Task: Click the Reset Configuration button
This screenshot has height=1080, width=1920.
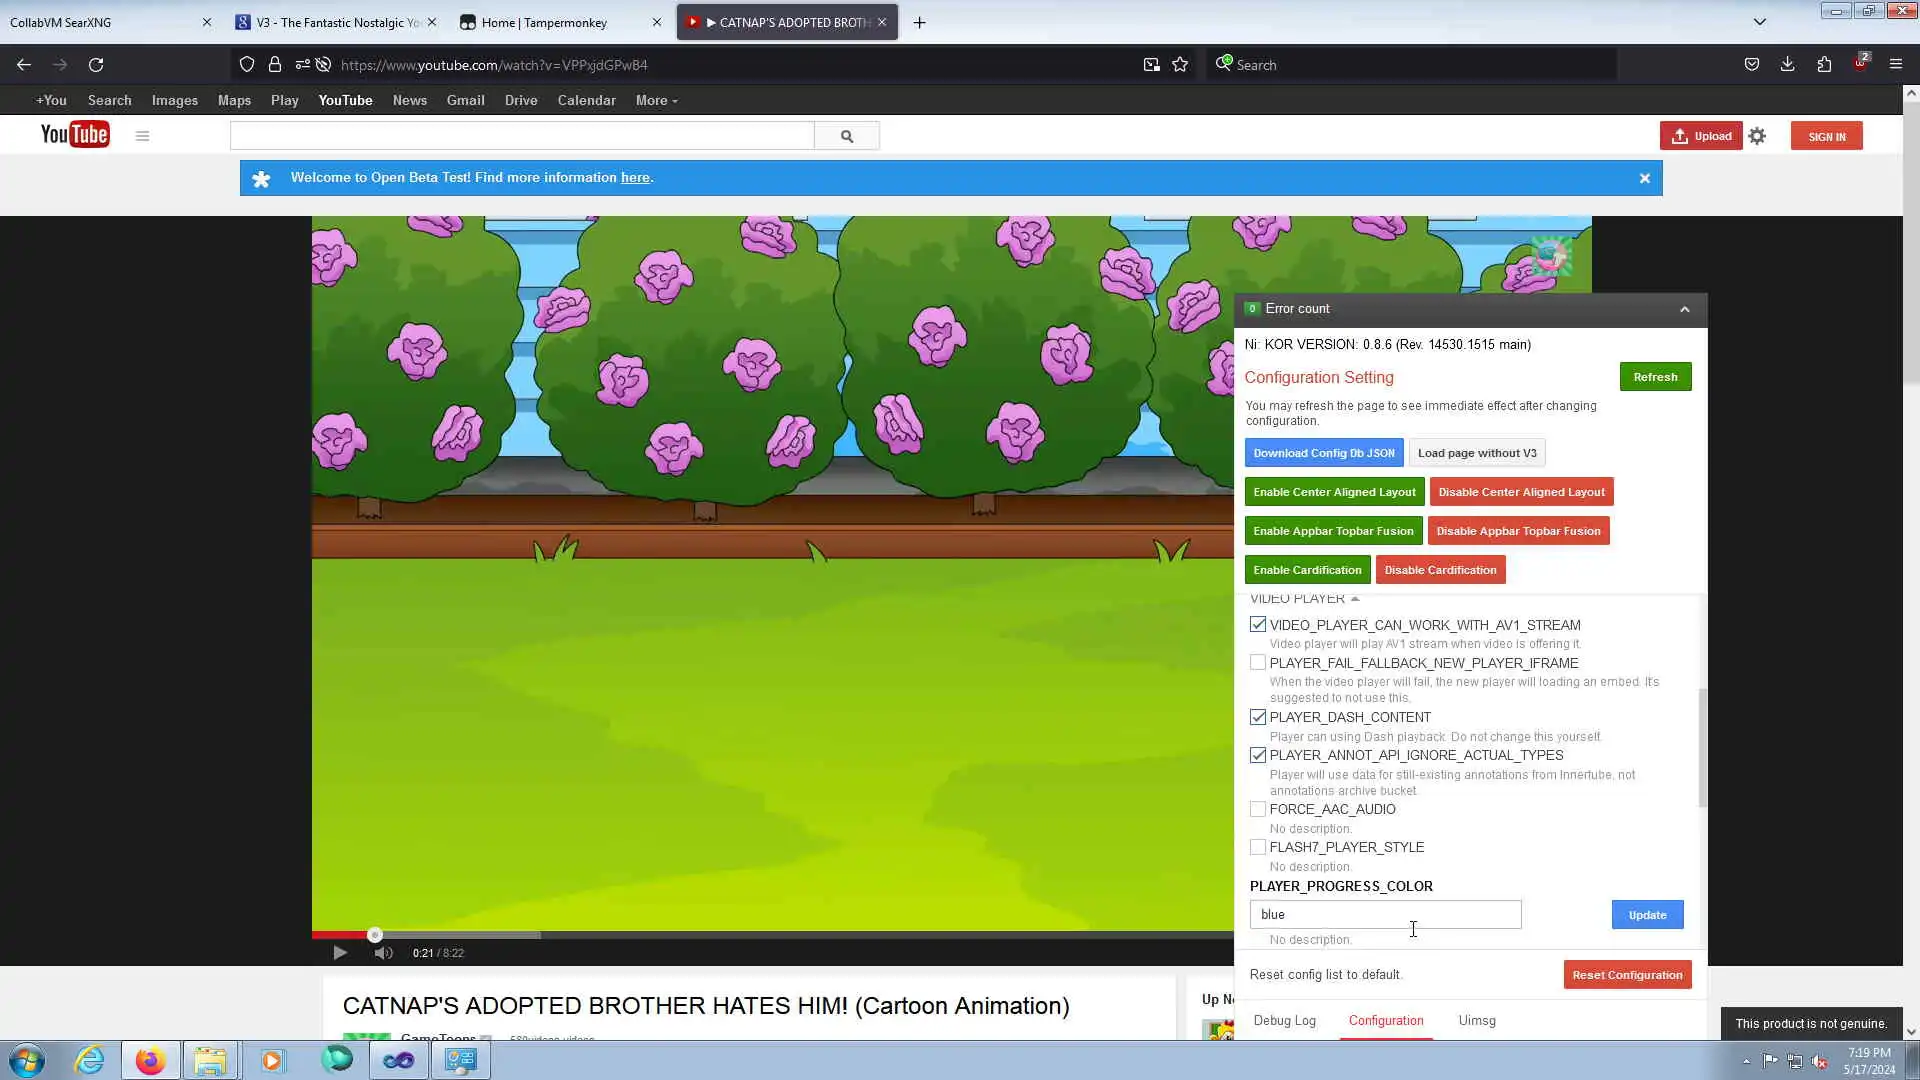Action: [x=1627, y=975]
